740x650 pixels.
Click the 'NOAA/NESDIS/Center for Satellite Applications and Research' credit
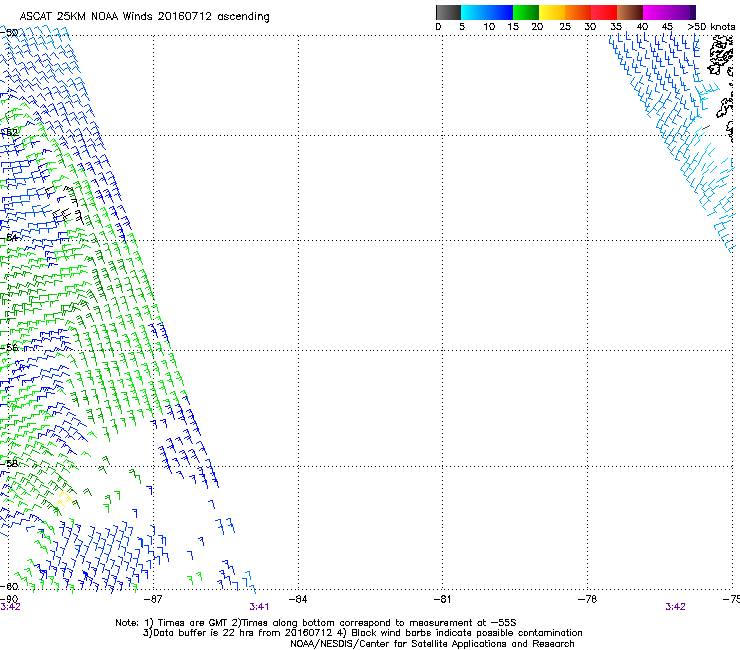[432, 644]
